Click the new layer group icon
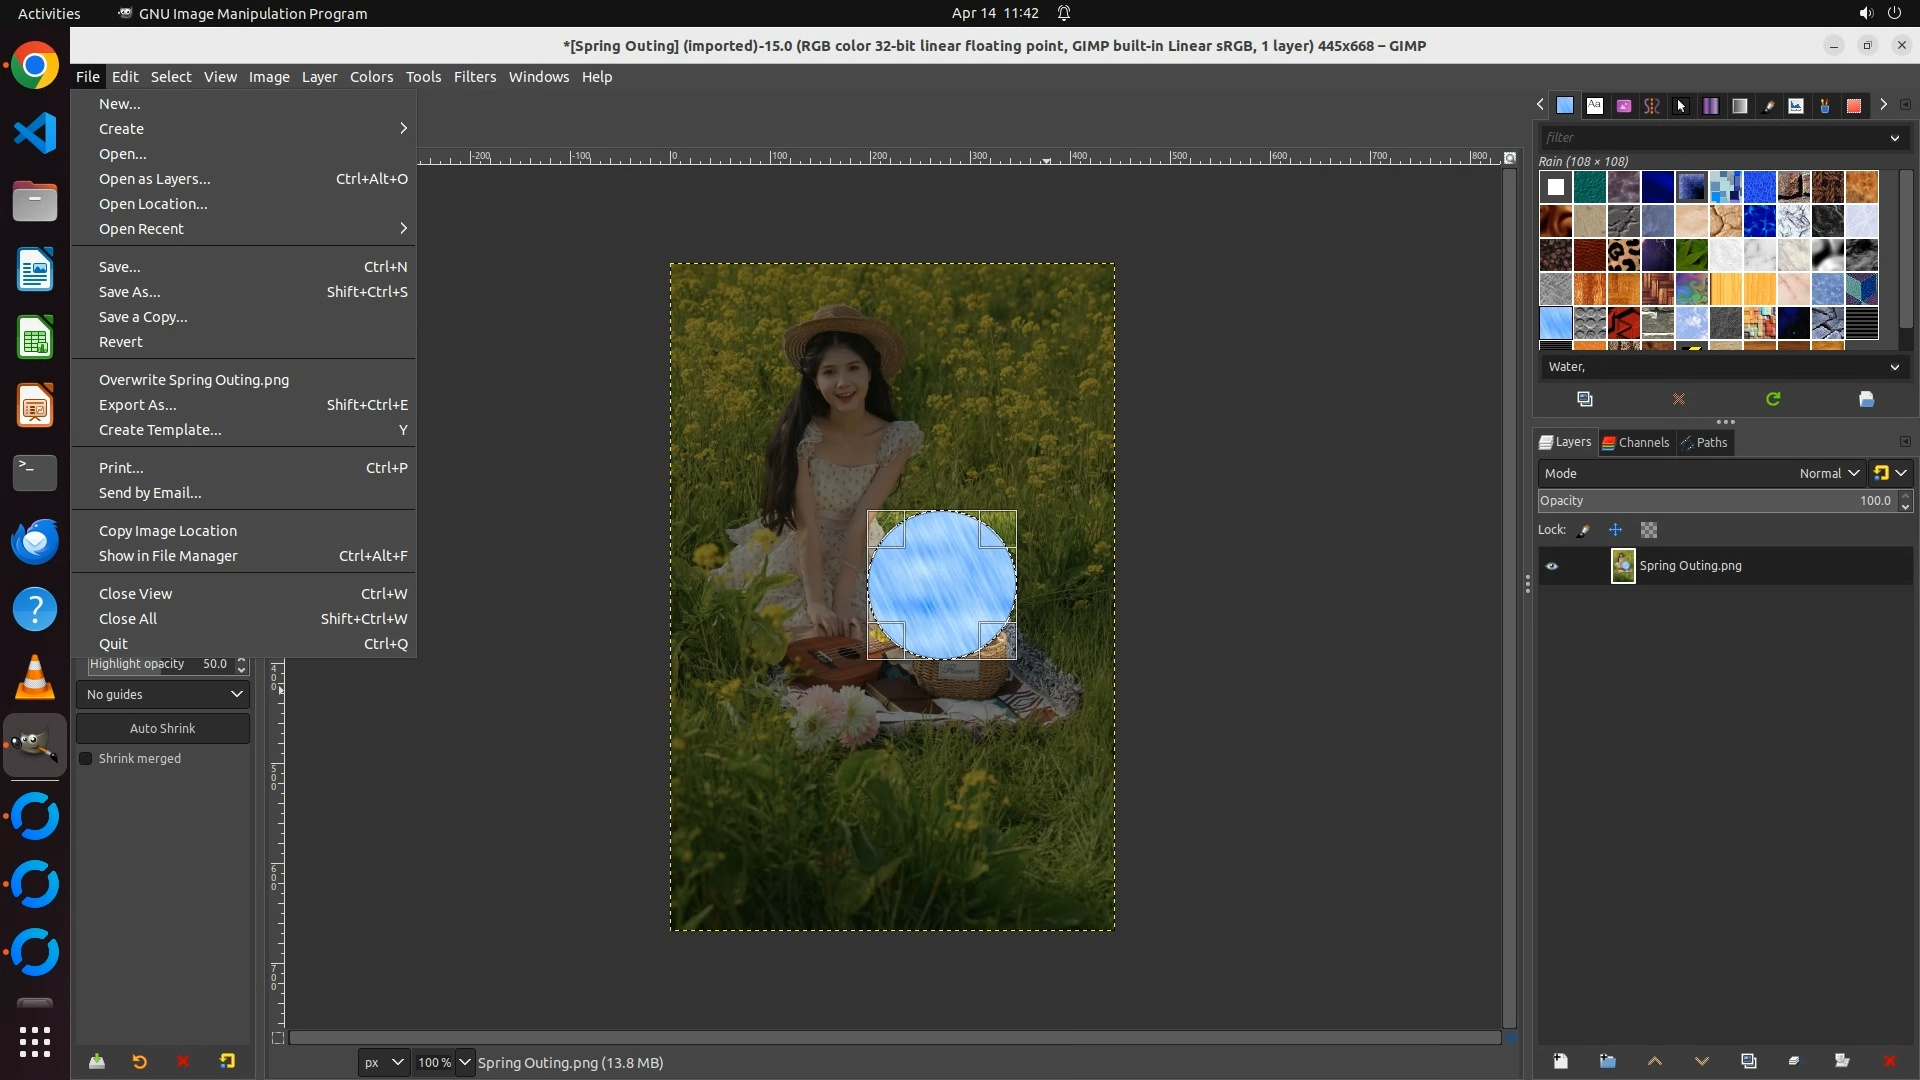The image size is (1920, 1080). [x=1607, y=1061]
